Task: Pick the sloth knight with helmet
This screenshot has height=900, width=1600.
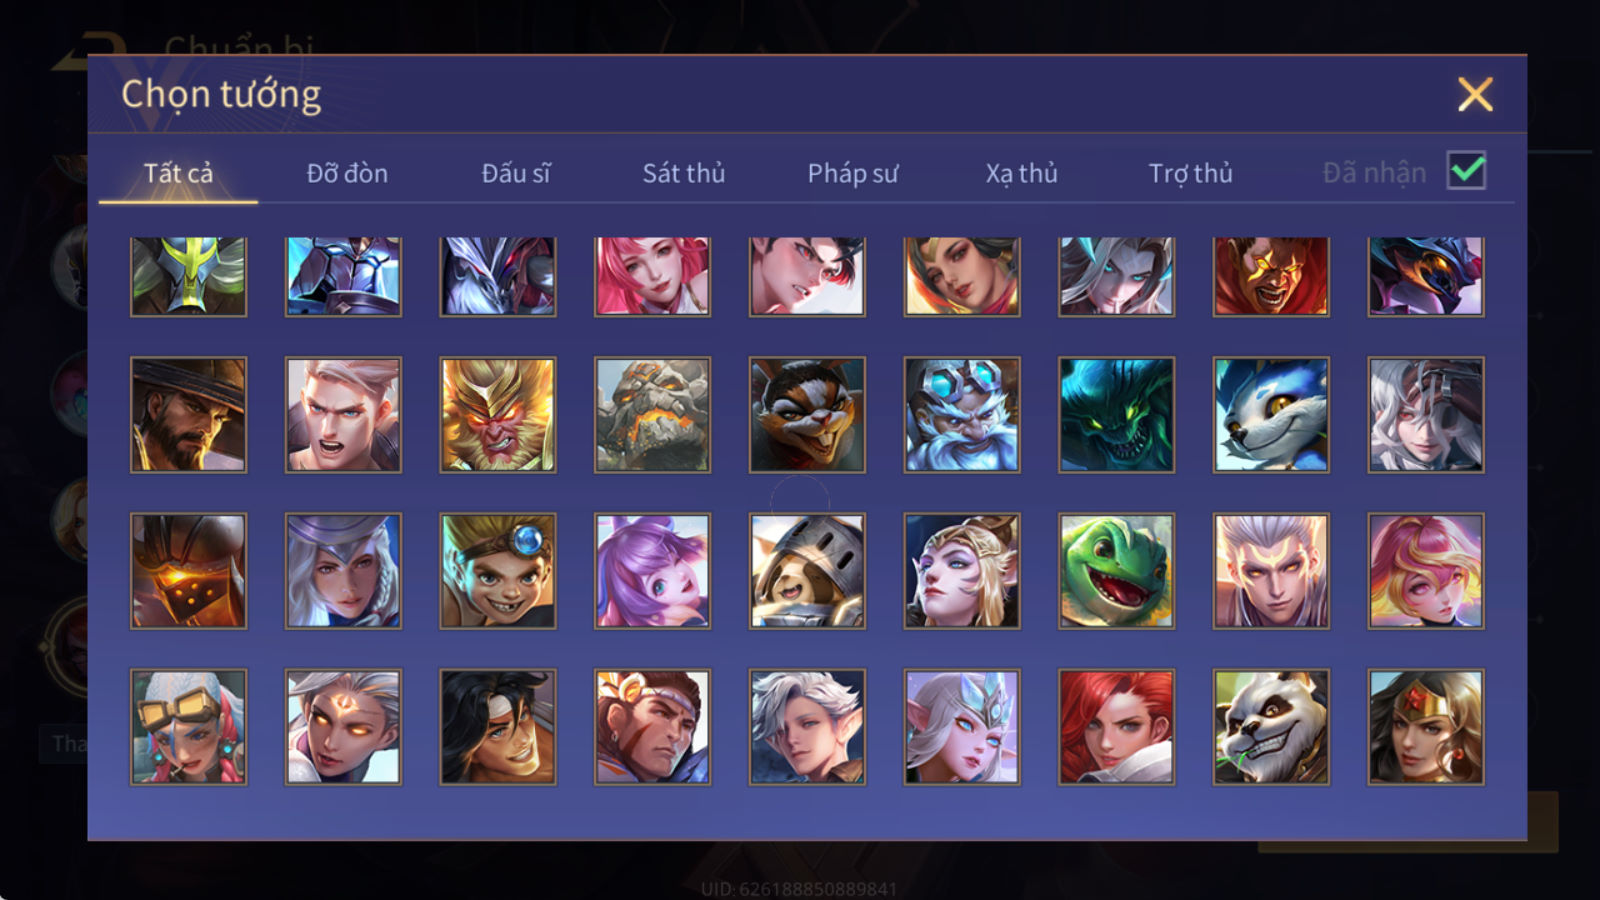Action: click(807, 571)
